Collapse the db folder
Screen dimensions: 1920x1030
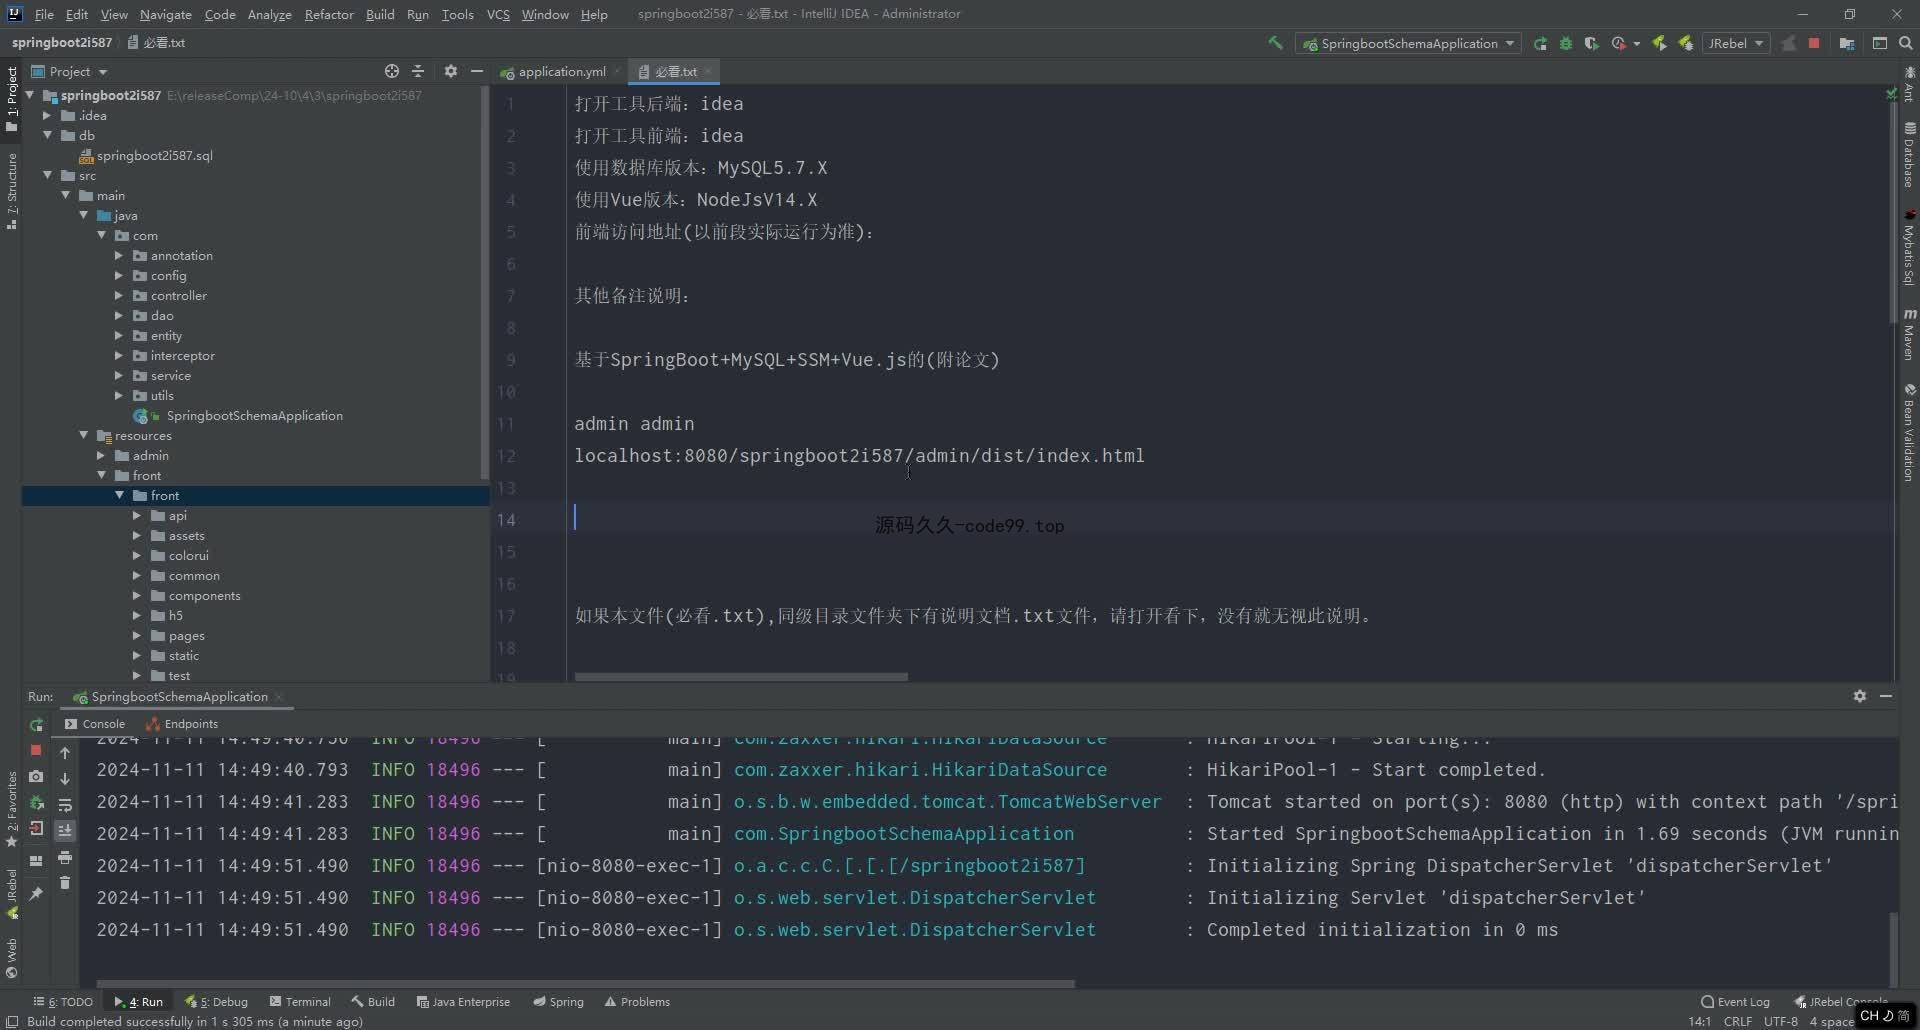point(47,135)
